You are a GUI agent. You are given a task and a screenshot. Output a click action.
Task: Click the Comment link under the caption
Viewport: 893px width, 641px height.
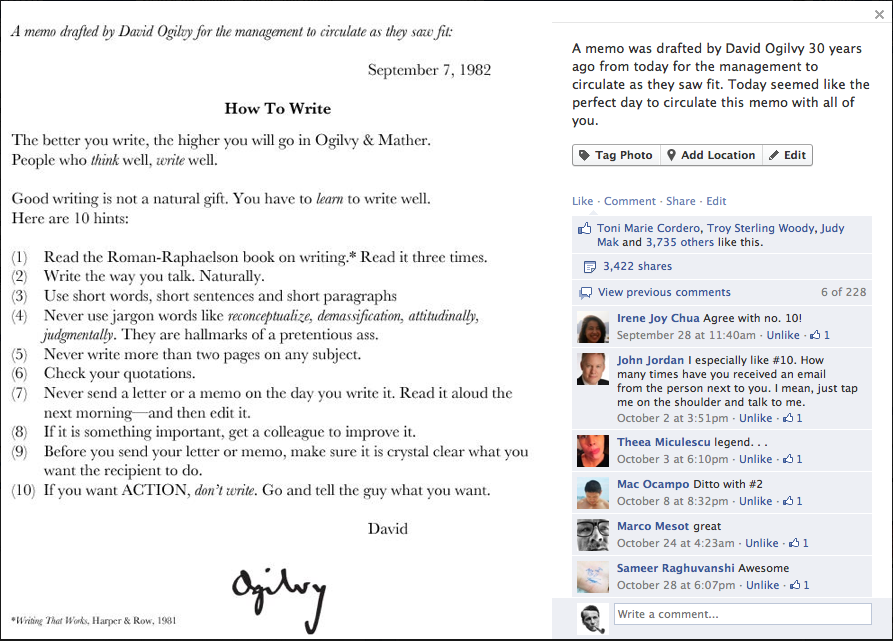(630, 201)
